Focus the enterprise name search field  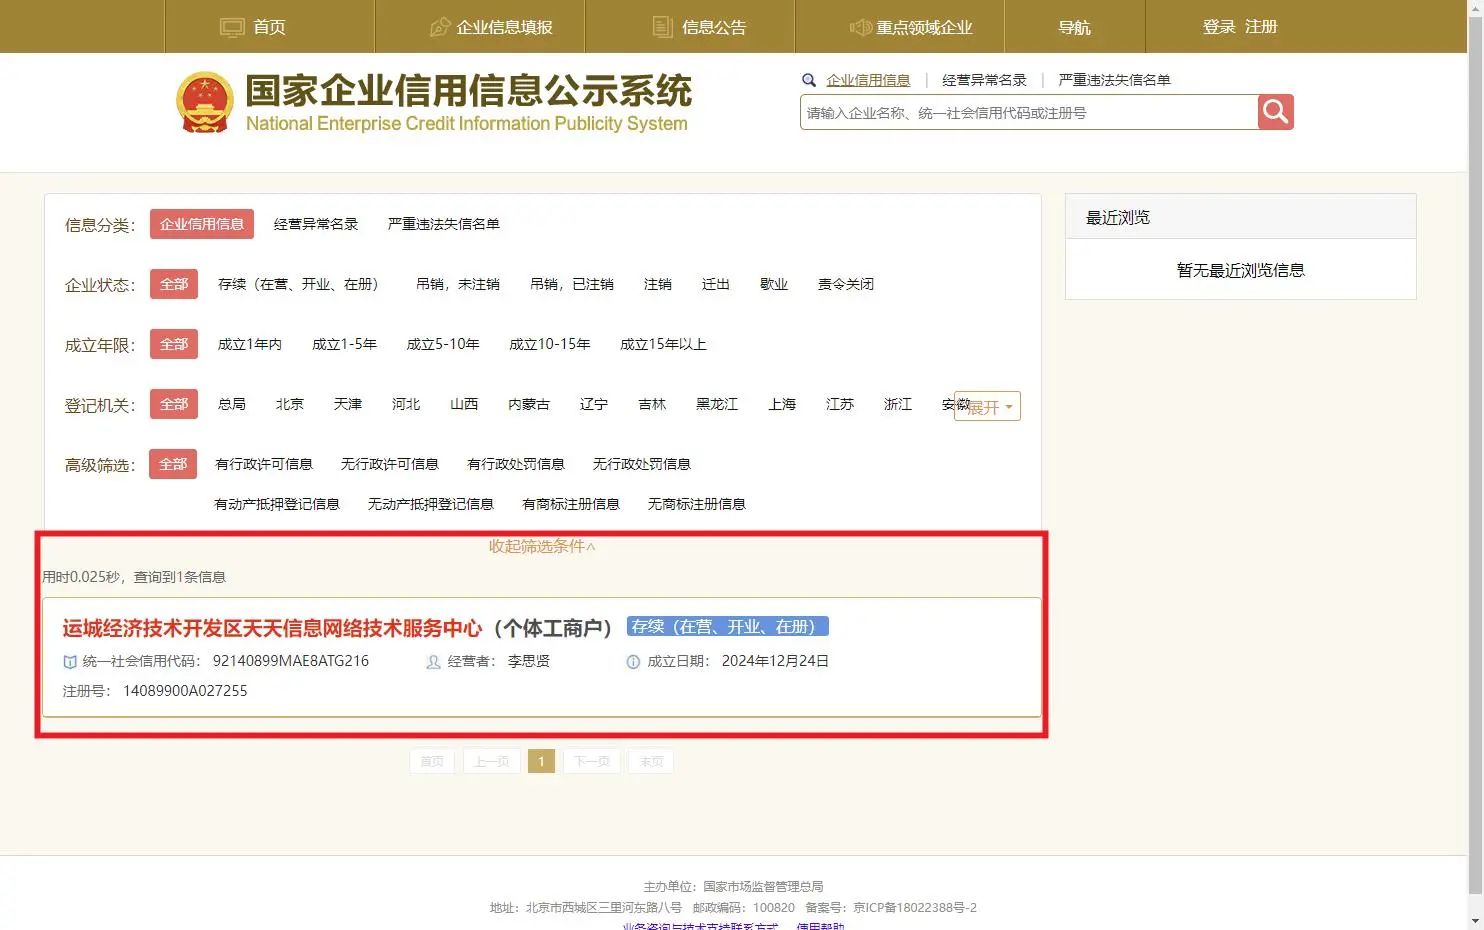coord(1028,113)
